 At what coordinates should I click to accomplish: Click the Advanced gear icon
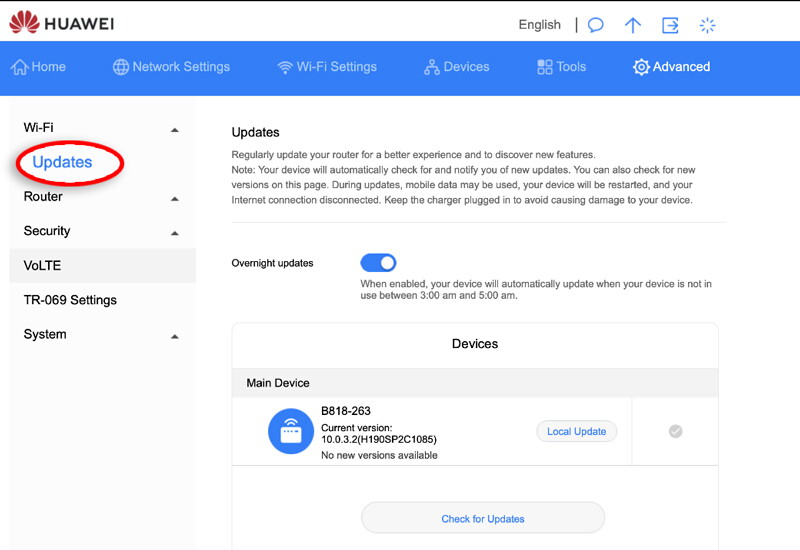pyautogui.click(x=641, y=67)
